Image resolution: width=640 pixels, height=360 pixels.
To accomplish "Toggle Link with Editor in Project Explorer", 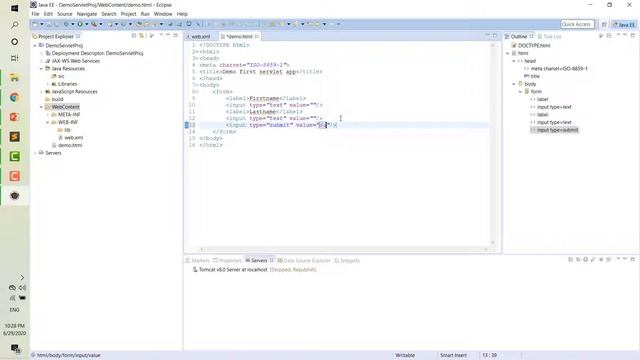I will [x=142, y=36].
